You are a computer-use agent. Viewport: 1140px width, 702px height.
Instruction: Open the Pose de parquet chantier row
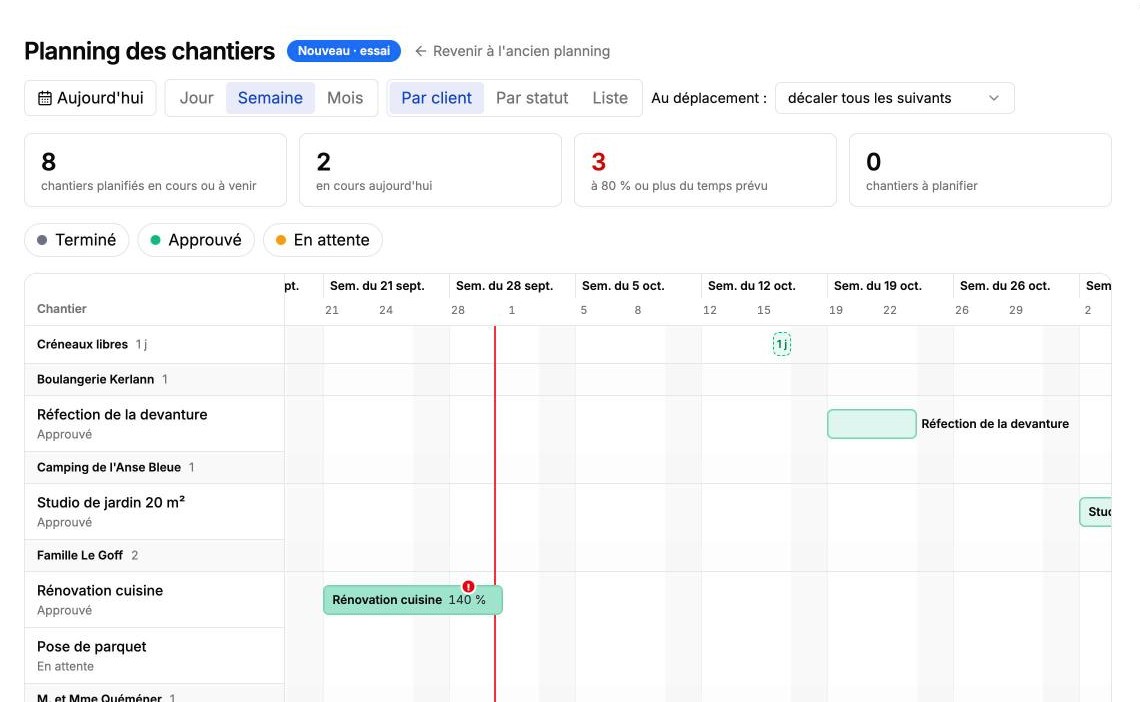154,655
